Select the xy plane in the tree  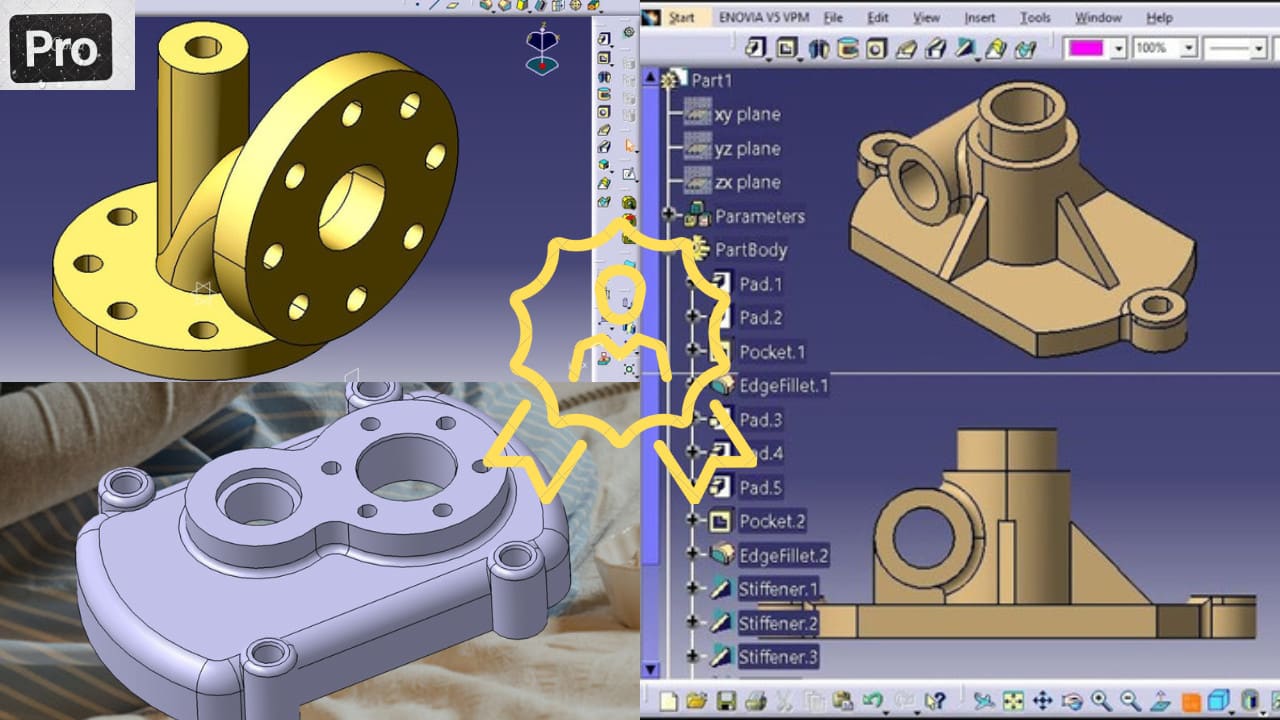click(747, 114)
